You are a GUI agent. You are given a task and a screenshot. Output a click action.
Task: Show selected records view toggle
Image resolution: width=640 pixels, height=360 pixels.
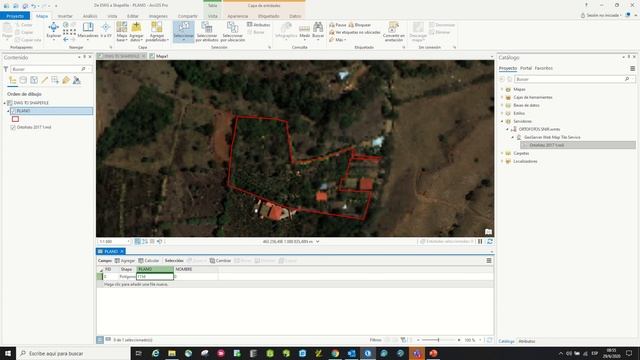pos(108,340)
